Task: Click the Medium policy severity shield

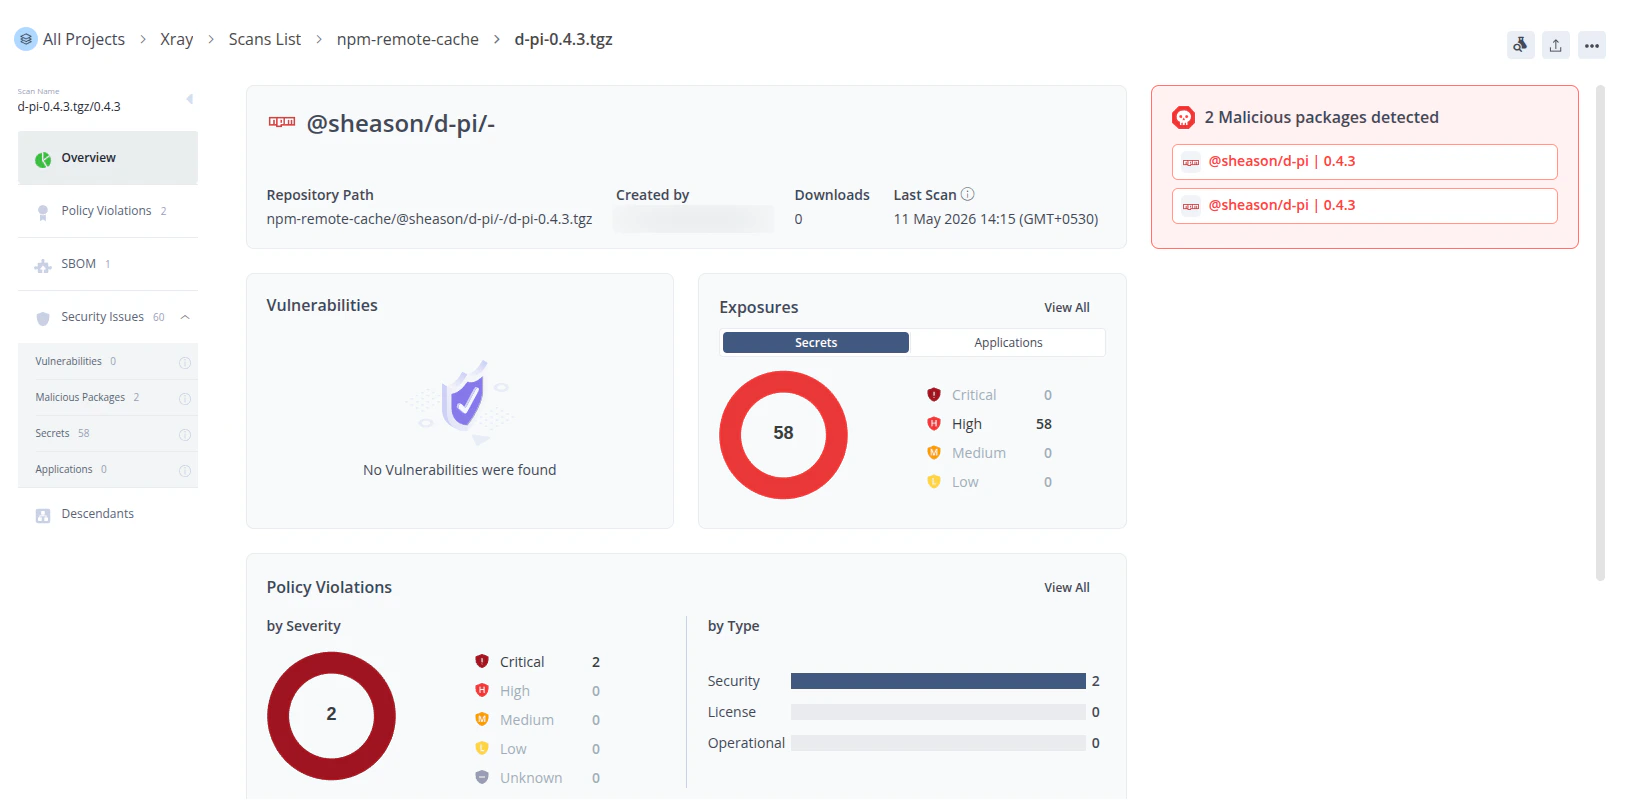Action: (x=482, y=720)
